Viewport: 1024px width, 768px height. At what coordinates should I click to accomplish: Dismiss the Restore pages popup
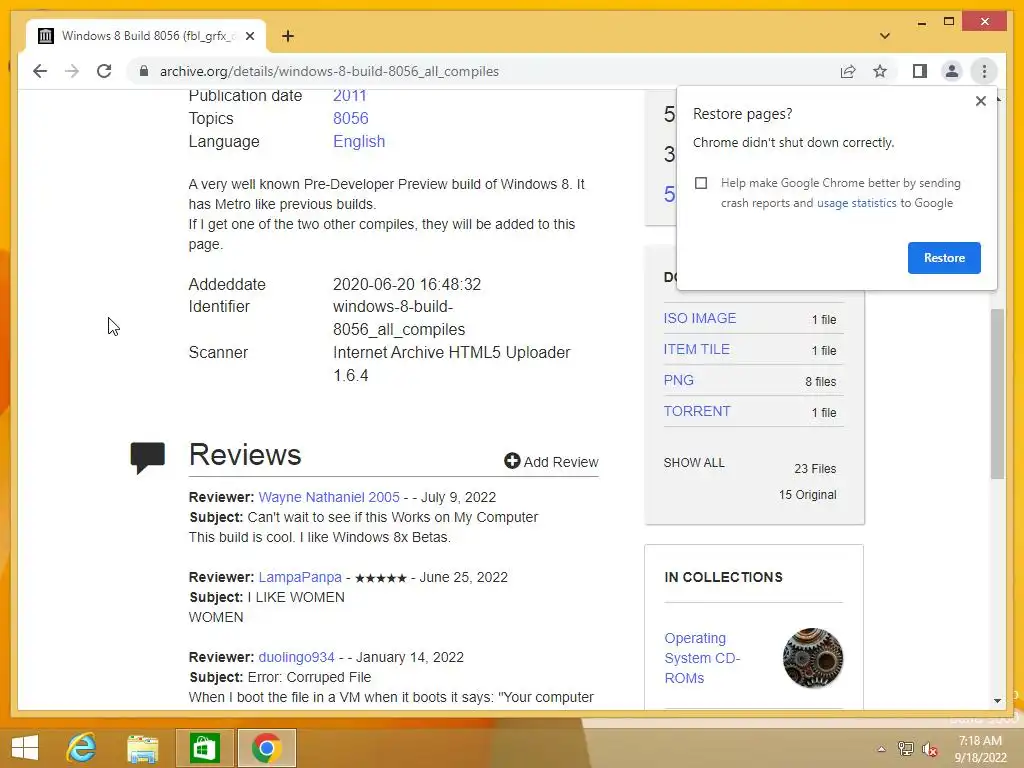(980, 101)
